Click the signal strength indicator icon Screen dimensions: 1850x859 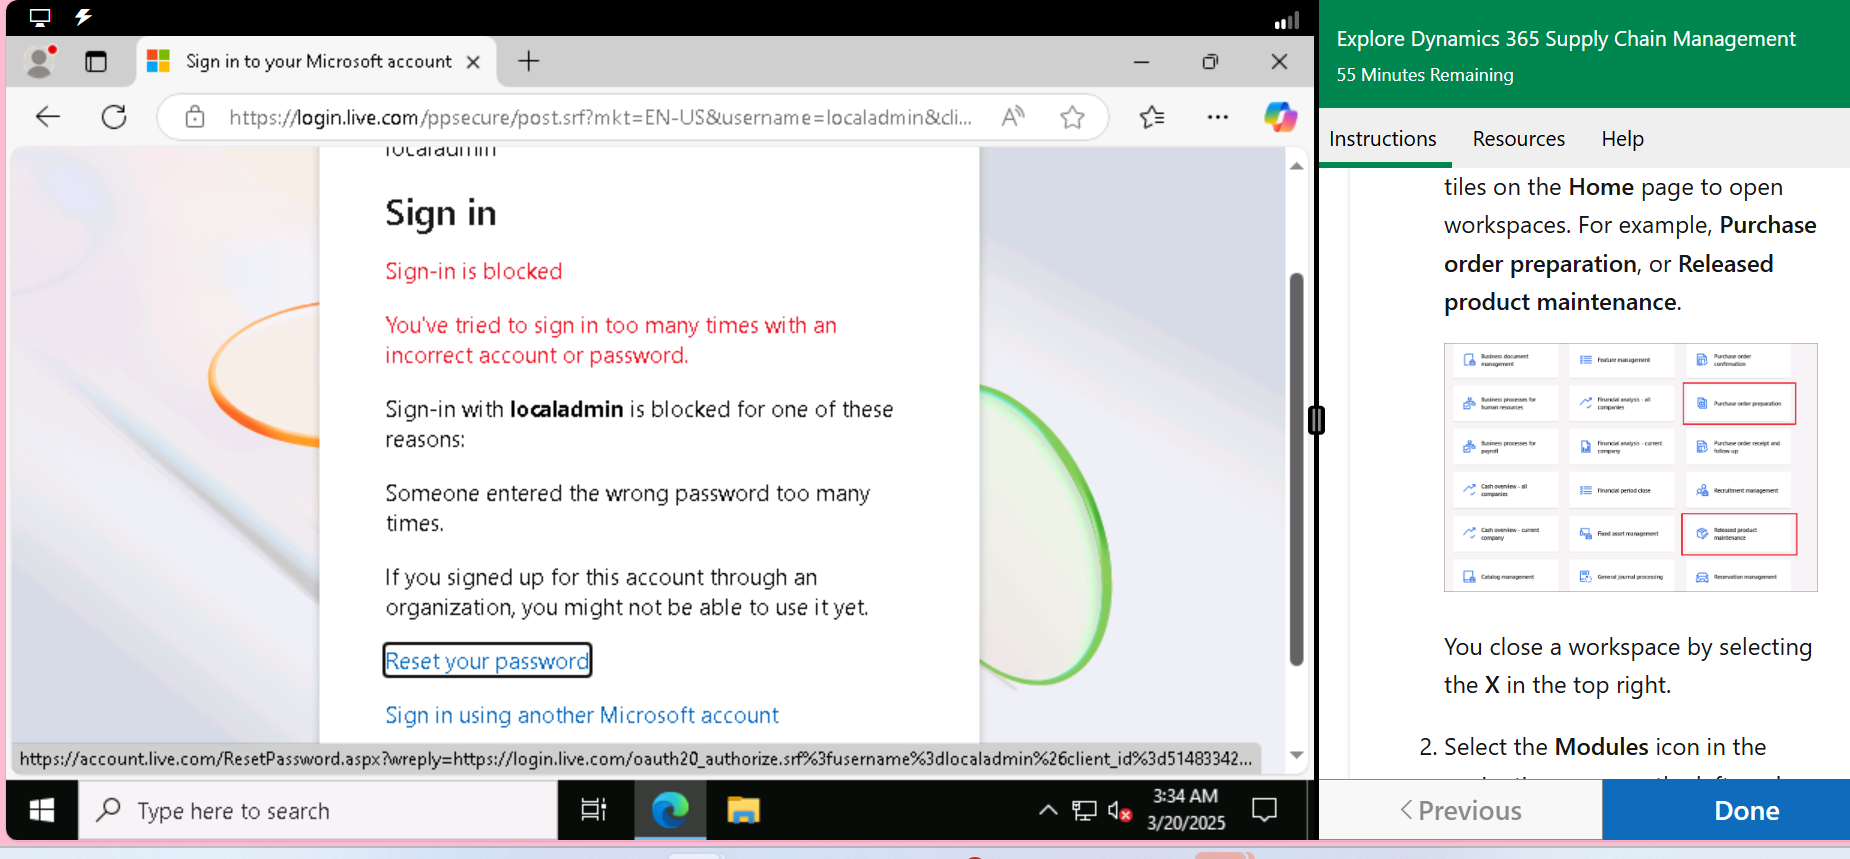1287,20
